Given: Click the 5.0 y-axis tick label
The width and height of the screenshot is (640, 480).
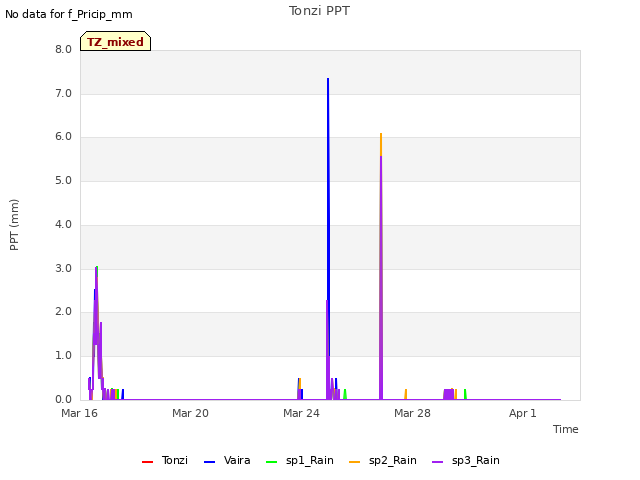Looking at the screenshot, I should click(x=63, y=181).
